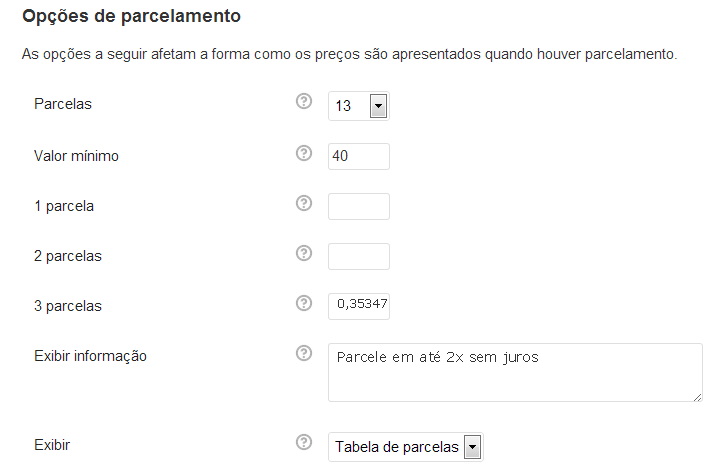Viewport: 723px width, 474px height.
Task: Click the Exibir informação label
Action: pos(90,356)
